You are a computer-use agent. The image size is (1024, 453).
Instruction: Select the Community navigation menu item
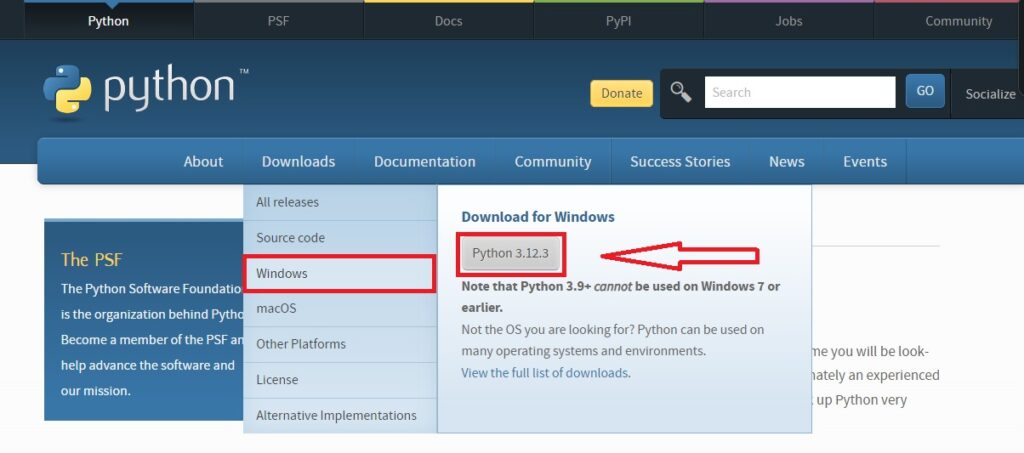(552, 161)
